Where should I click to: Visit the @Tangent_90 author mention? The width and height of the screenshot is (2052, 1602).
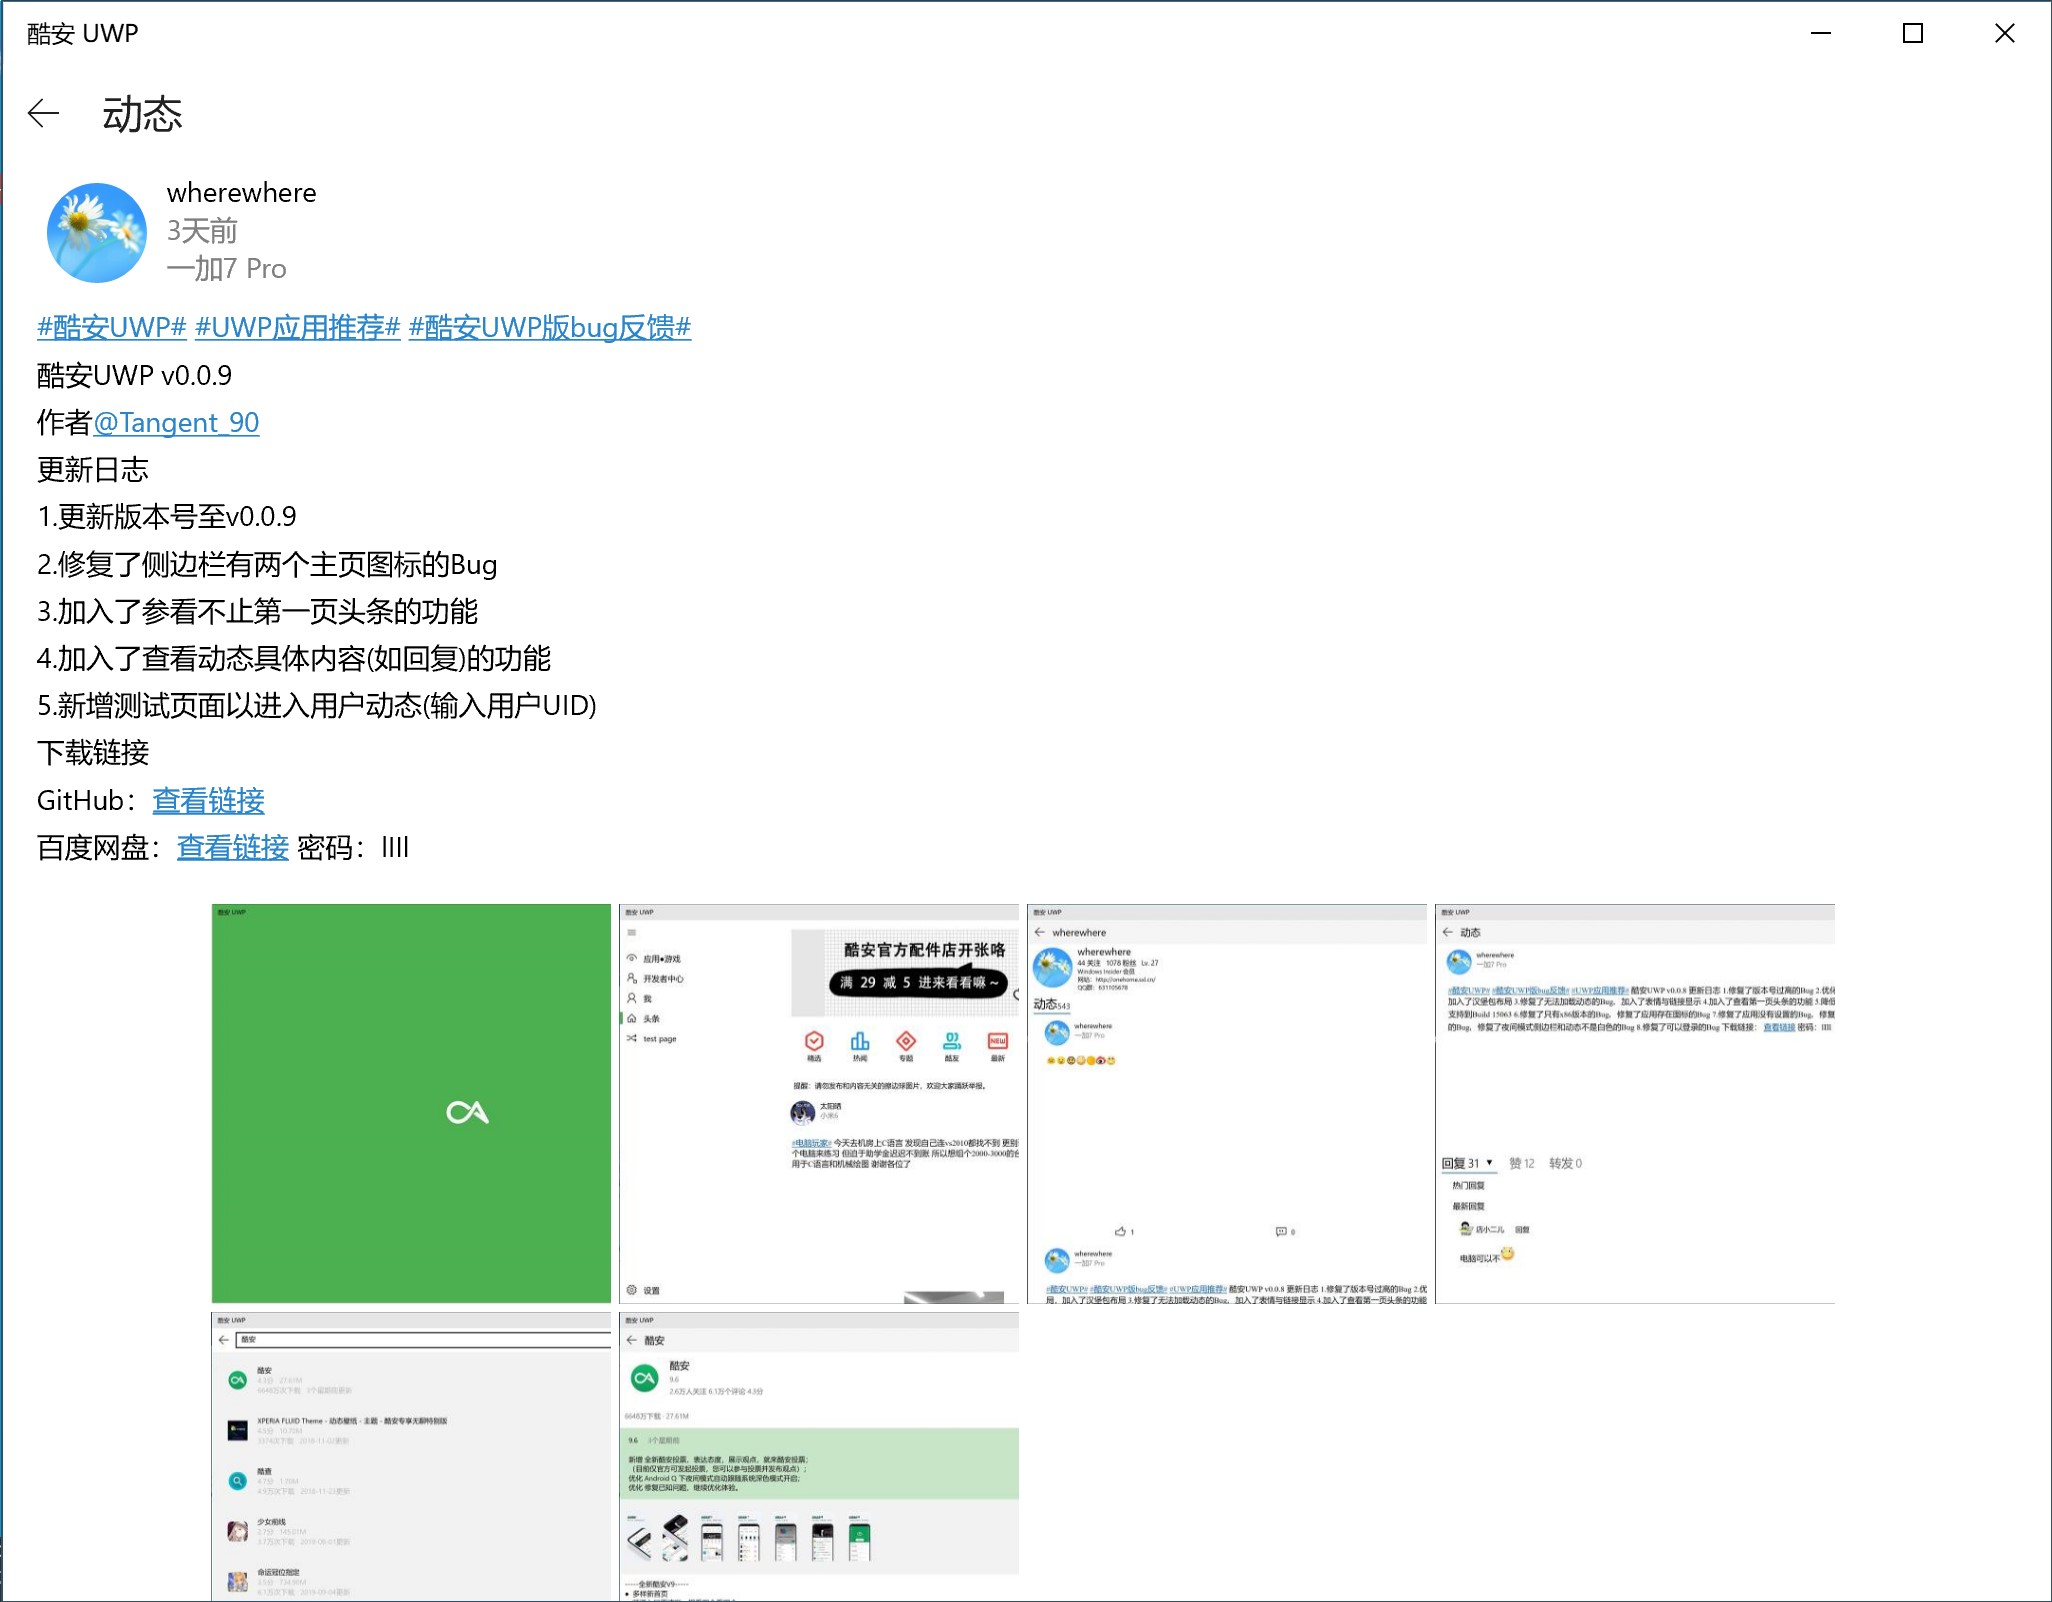(176, 422)
